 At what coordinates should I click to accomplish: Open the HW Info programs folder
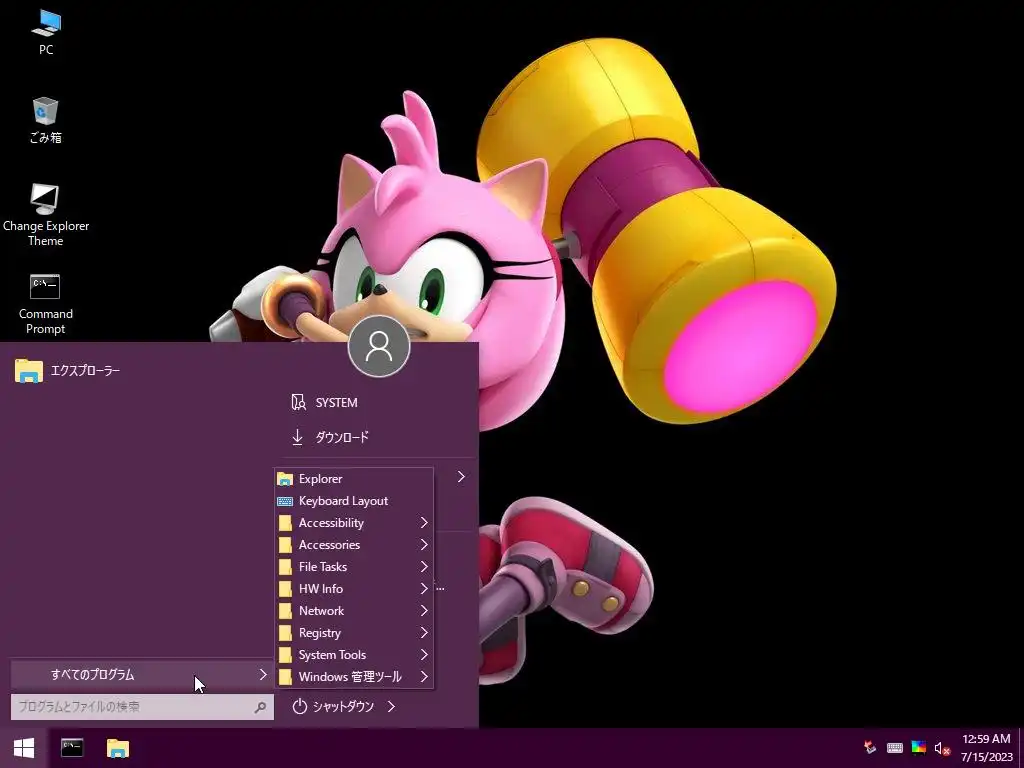[354, 588]
